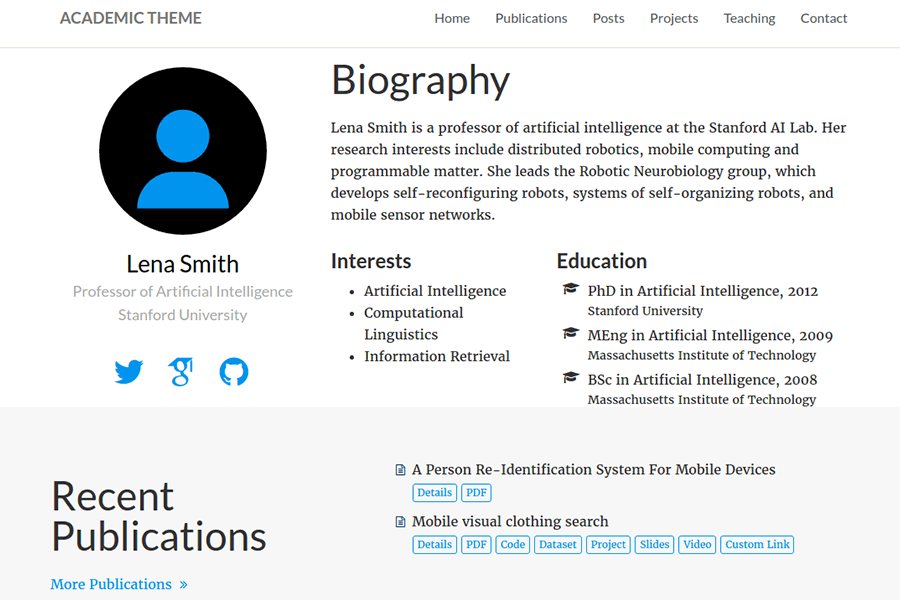Click the Academic Theme site title
The height and width of the screenshot is (600, 900).
coord(131,18)
